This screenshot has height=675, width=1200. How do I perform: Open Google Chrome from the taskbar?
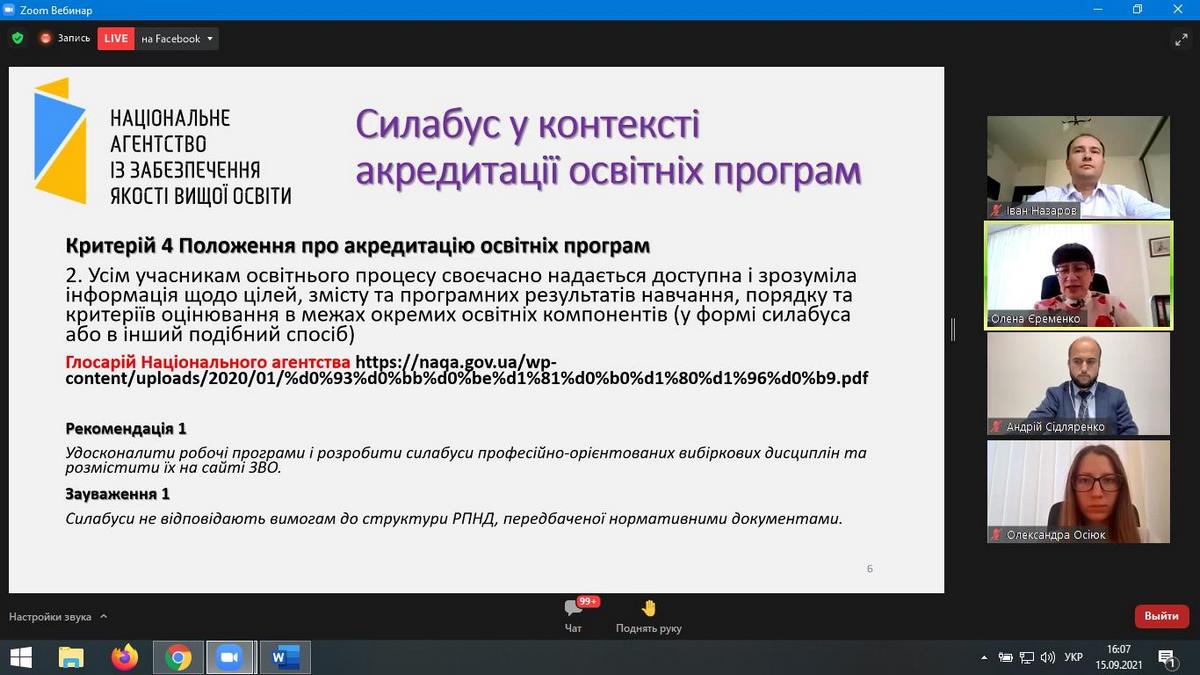179,657
